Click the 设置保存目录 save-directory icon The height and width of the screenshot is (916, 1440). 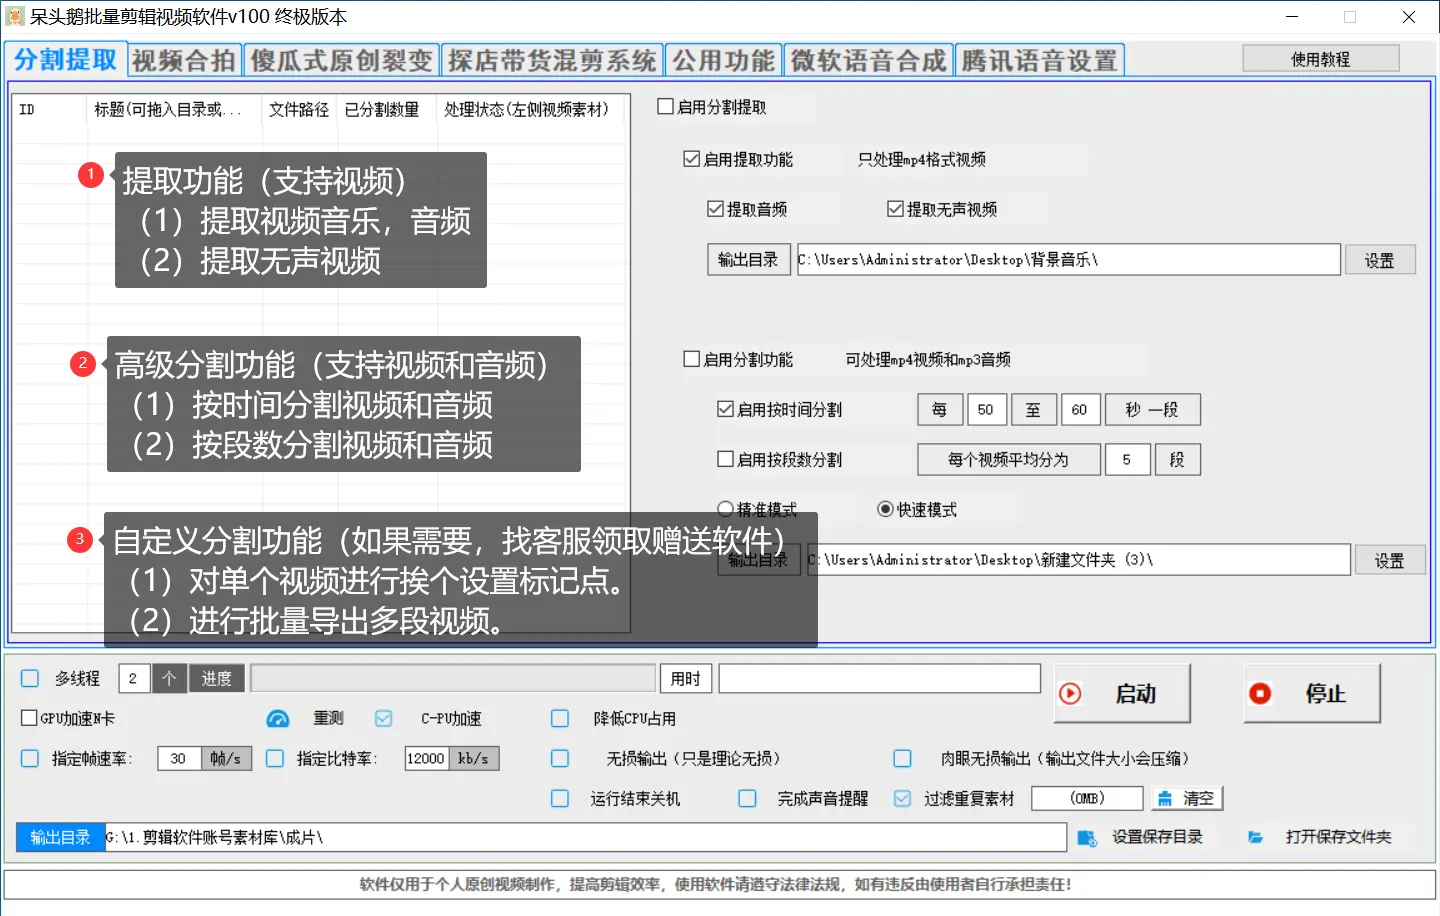pos(1086,838)
